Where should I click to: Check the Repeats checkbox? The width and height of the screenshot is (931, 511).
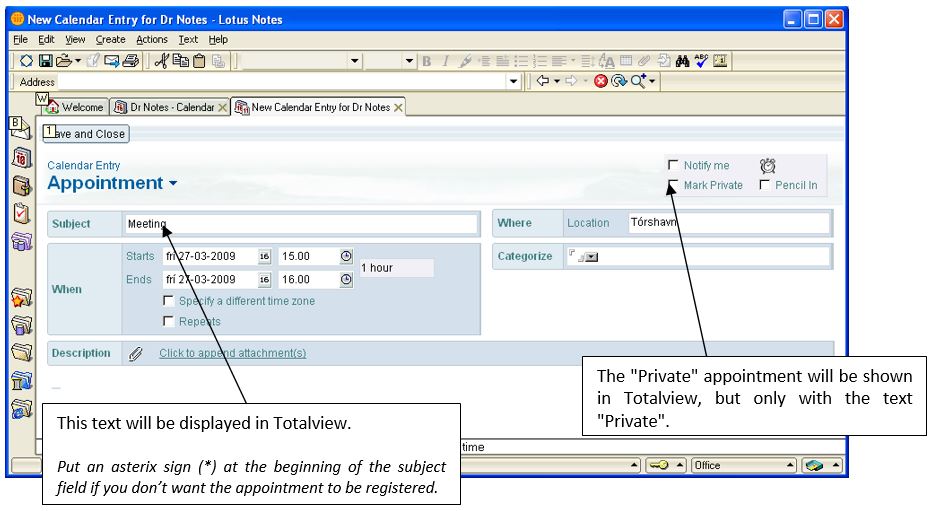tap(169, 321)
